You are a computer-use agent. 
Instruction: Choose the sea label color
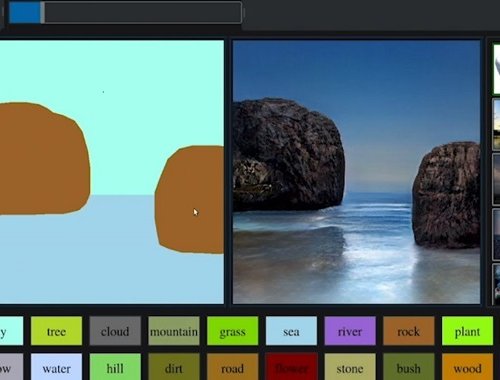click(x=291, y=331)
